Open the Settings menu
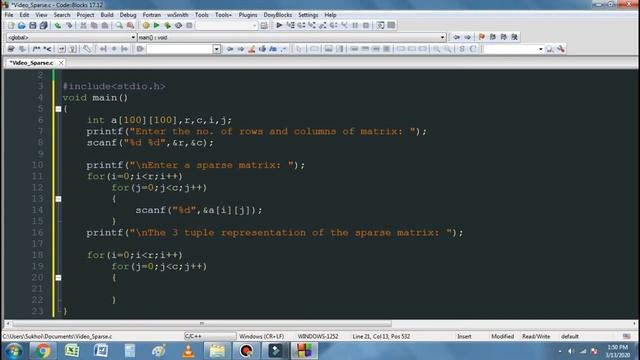 pos(308,15)
